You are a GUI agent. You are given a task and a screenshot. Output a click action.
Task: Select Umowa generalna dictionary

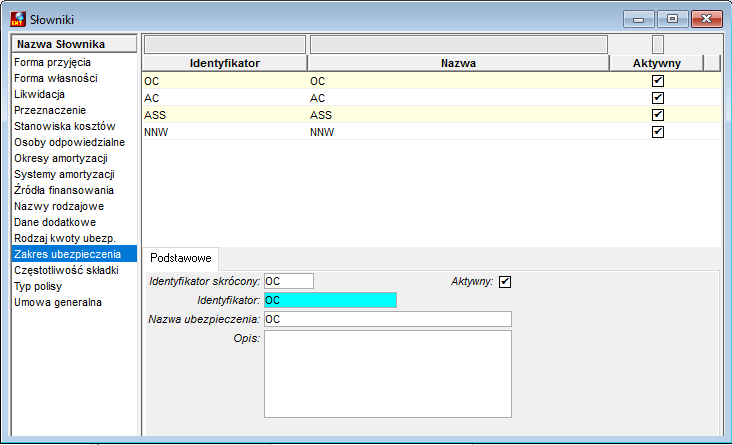click(74, 302)
